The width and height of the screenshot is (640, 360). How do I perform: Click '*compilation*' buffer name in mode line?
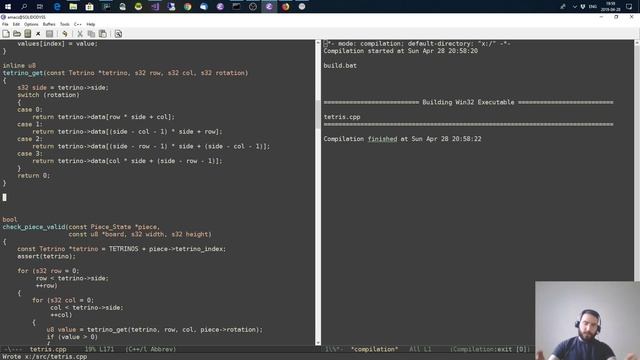[374, 349]
